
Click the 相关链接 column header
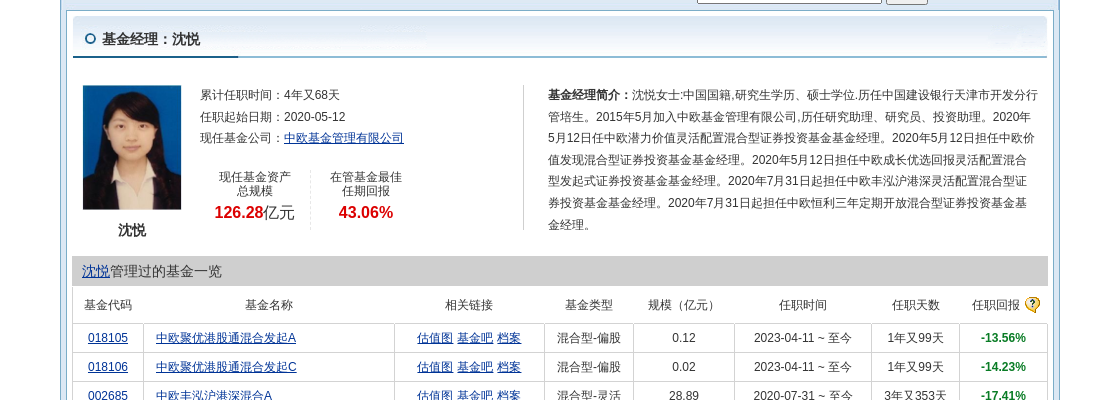coord(469,305)
